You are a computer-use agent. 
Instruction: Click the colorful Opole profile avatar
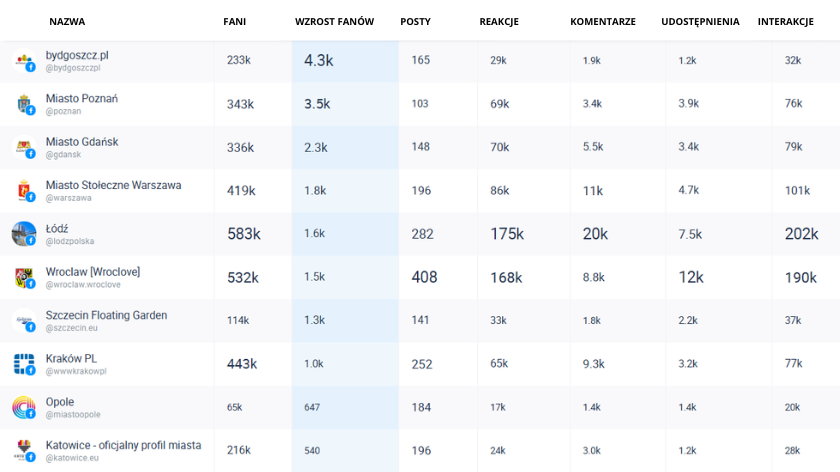(x=23, y=408)
